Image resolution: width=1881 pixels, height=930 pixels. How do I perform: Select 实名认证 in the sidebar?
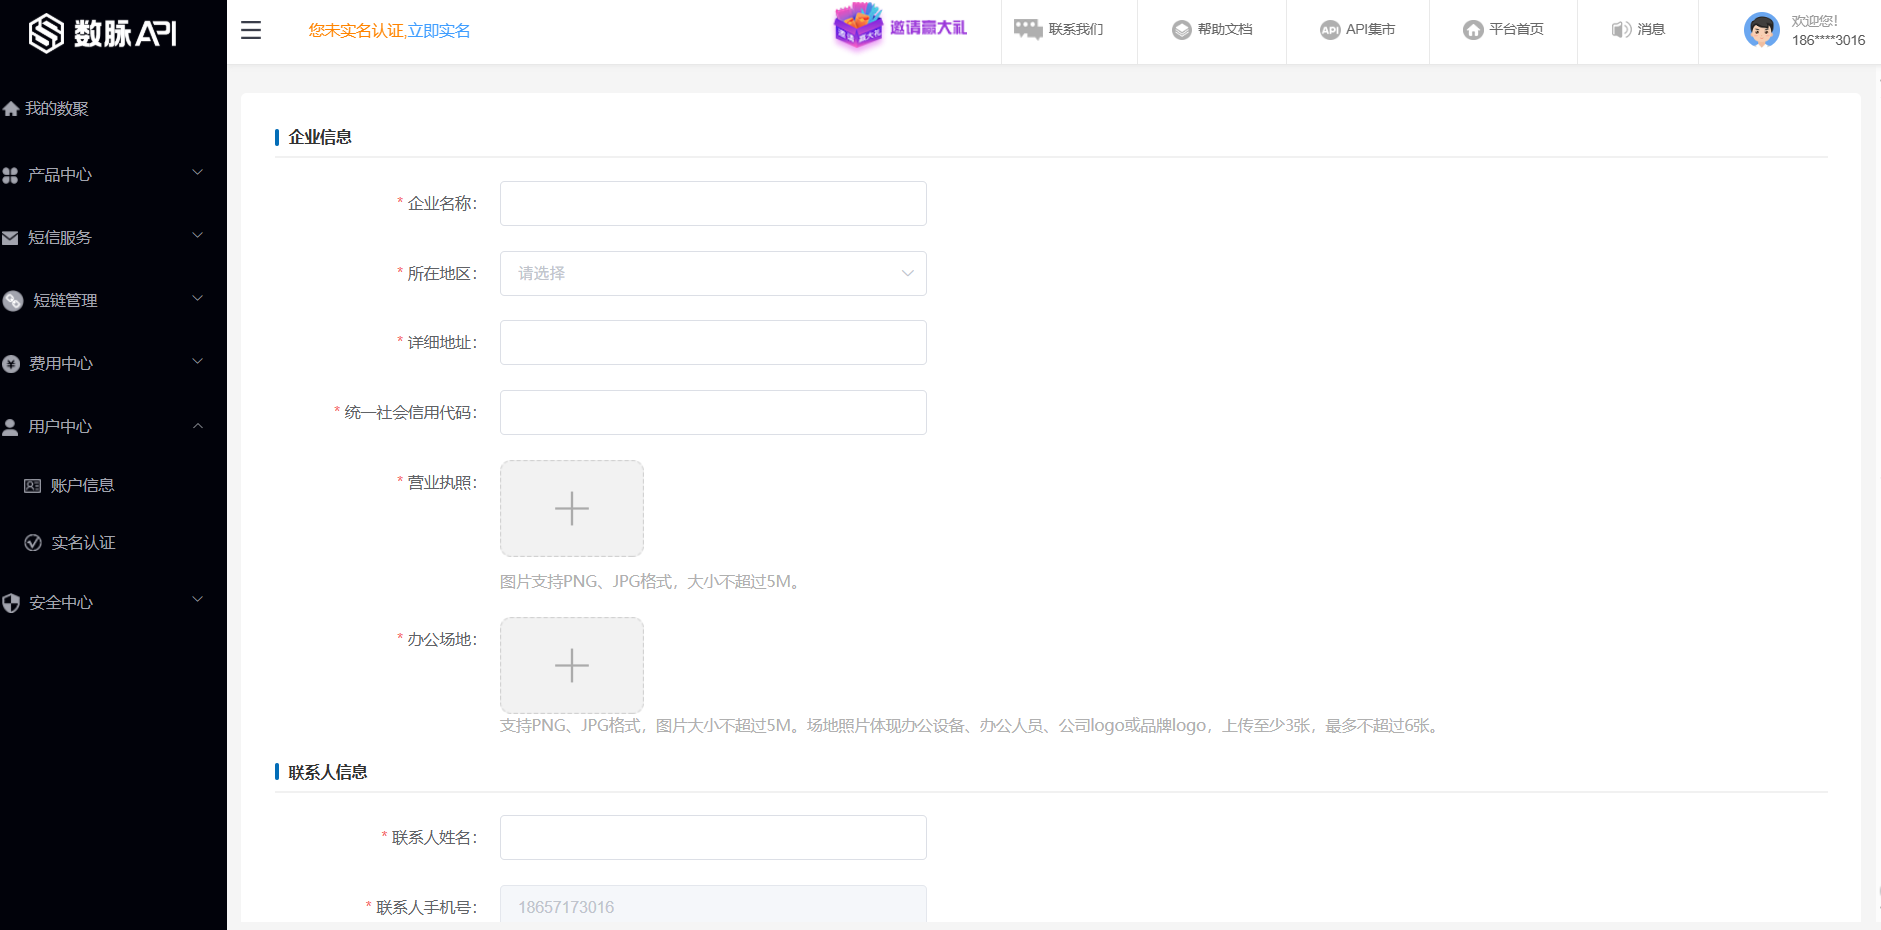tap(83, 542)
